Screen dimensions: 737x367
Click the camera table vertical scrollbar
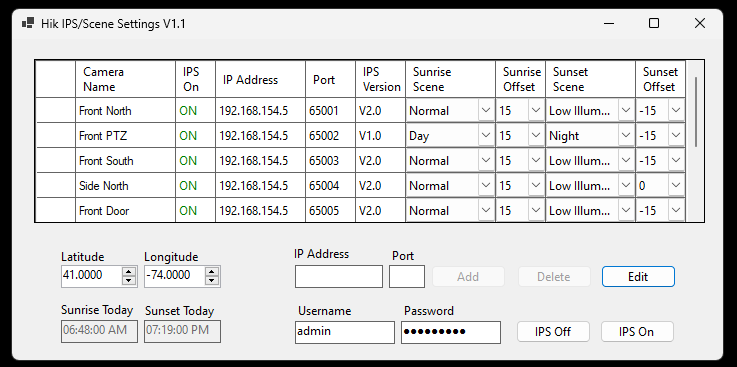click(696, 113)
